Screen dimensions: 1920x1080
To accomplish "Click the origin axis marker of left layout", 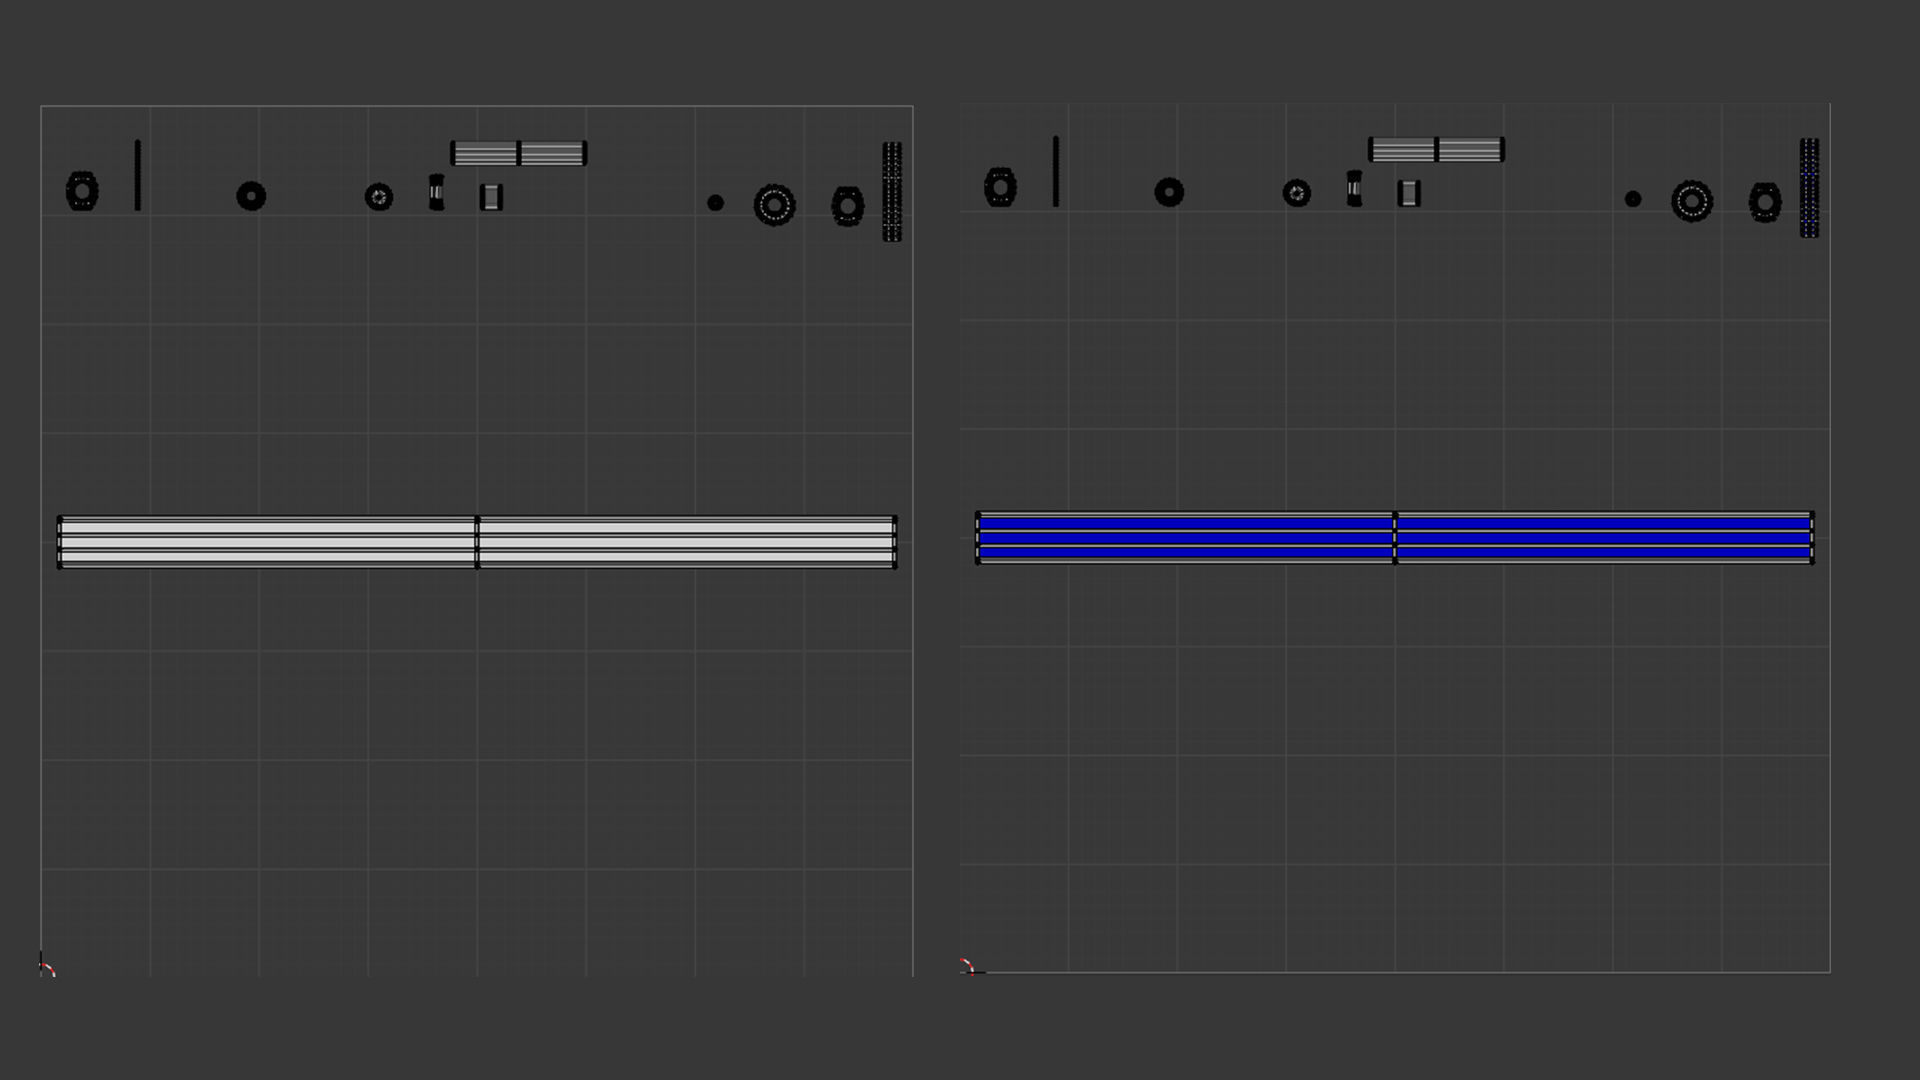I will 47,966.
